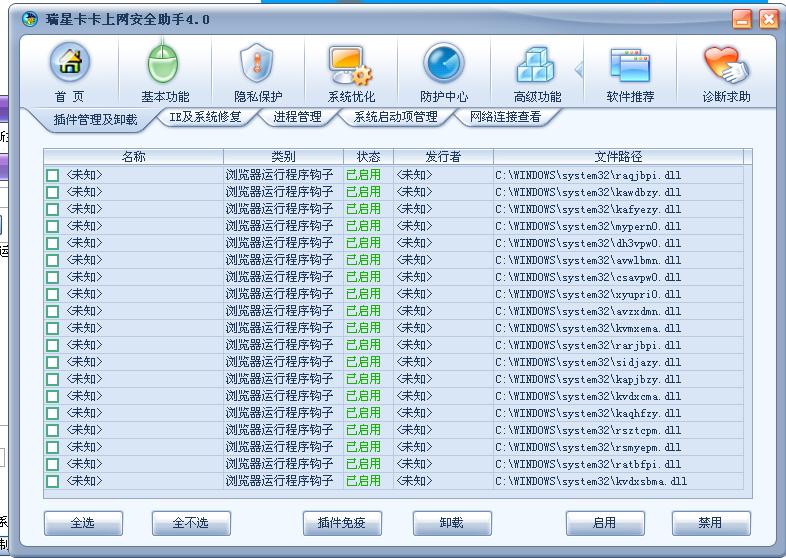Select path C:\WINDOWS\system32\avzxdmn.dll
Viewport: 786px width, 558px height.
588,311
